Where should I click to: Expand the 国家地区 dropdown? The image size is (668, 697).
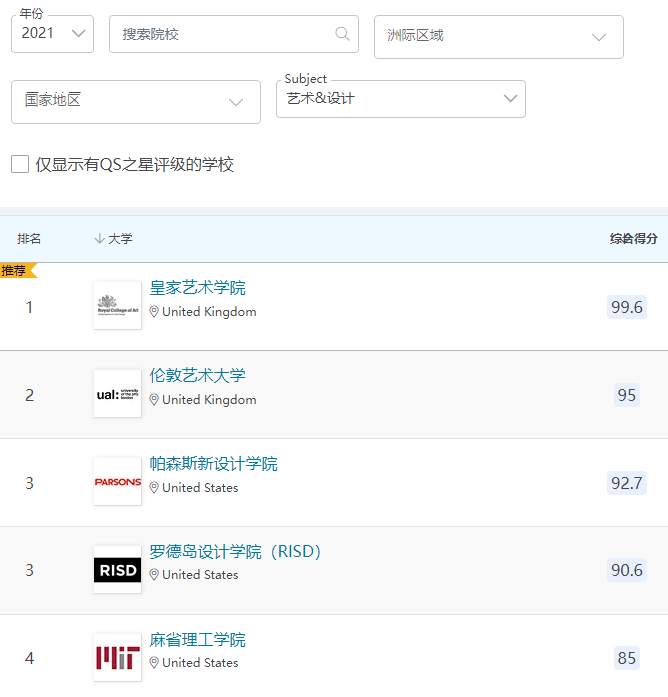(136, 102)
